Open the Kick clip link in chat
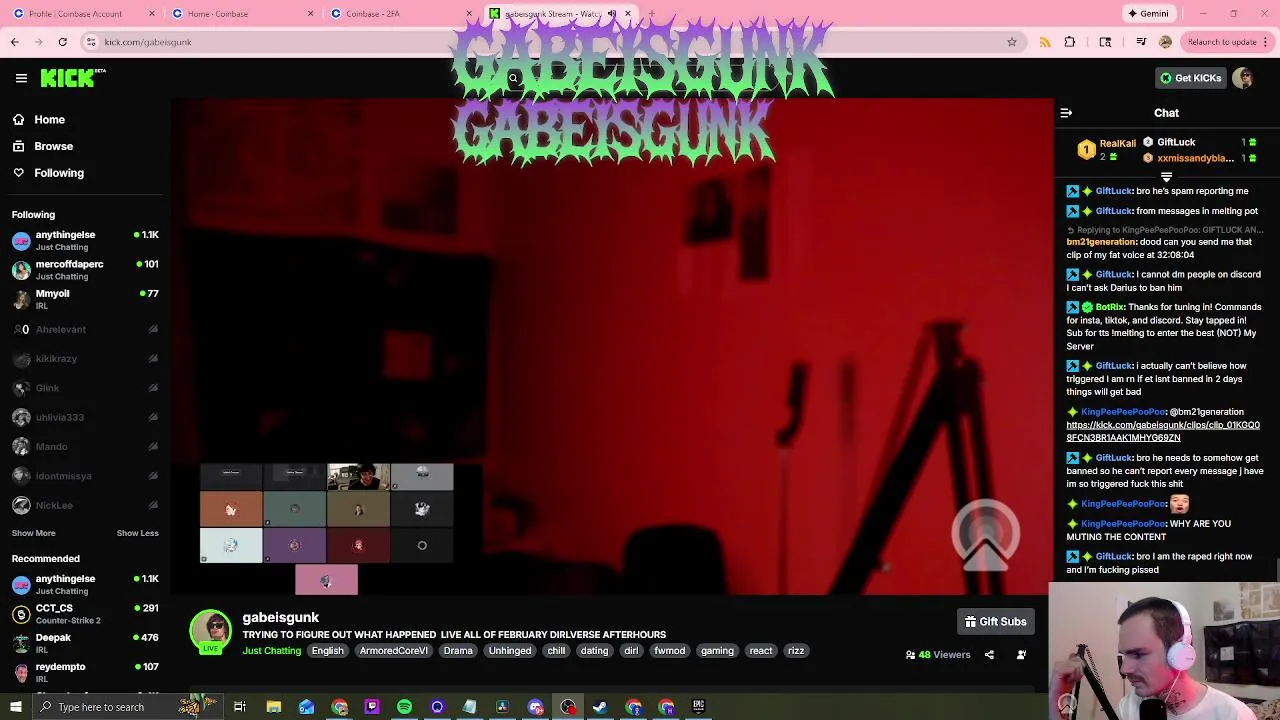The height and width of the screenshot is (720, 1280). pyautogui.click(x=1162, y=431)
